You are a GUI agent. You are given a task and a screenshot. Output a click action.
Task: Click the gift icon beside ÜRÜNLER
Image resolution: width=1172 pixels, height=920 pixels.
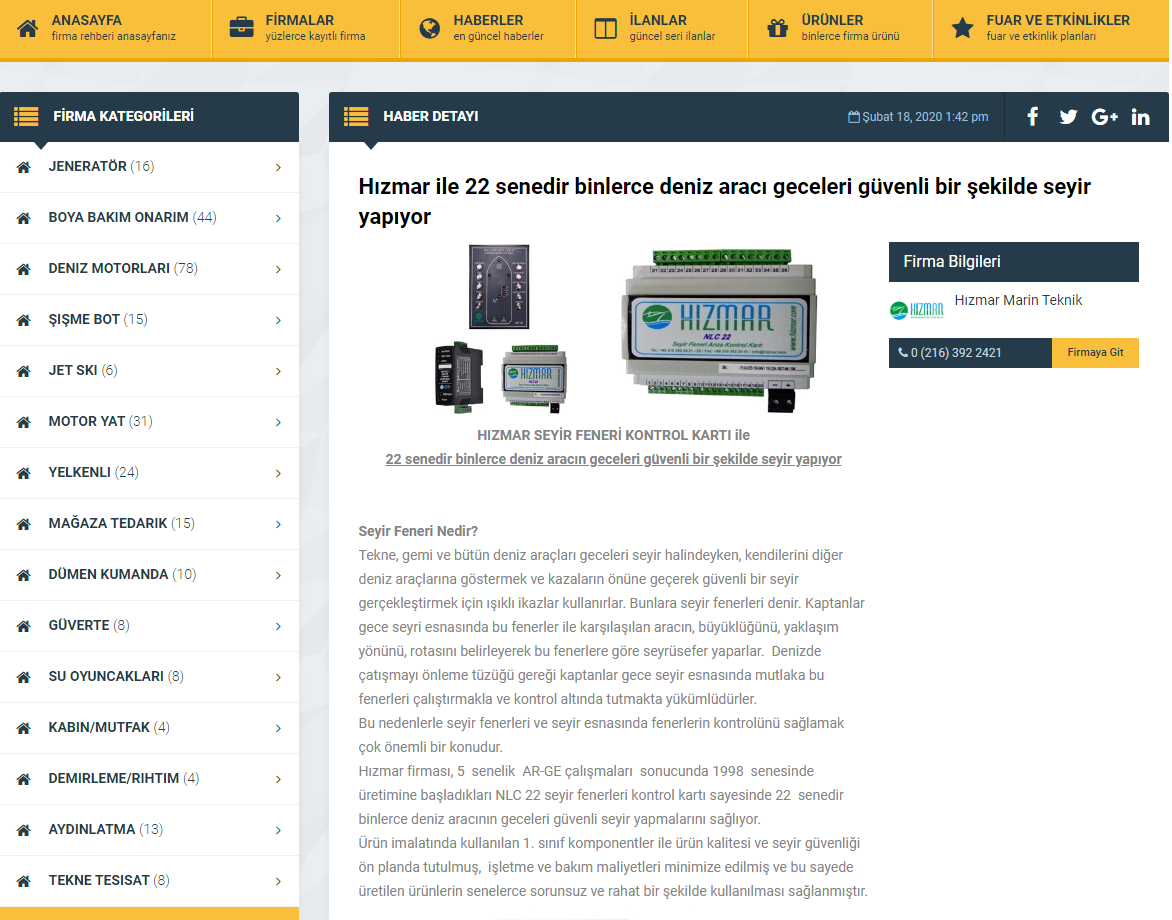pyautogui.click(x=777, y=28)
